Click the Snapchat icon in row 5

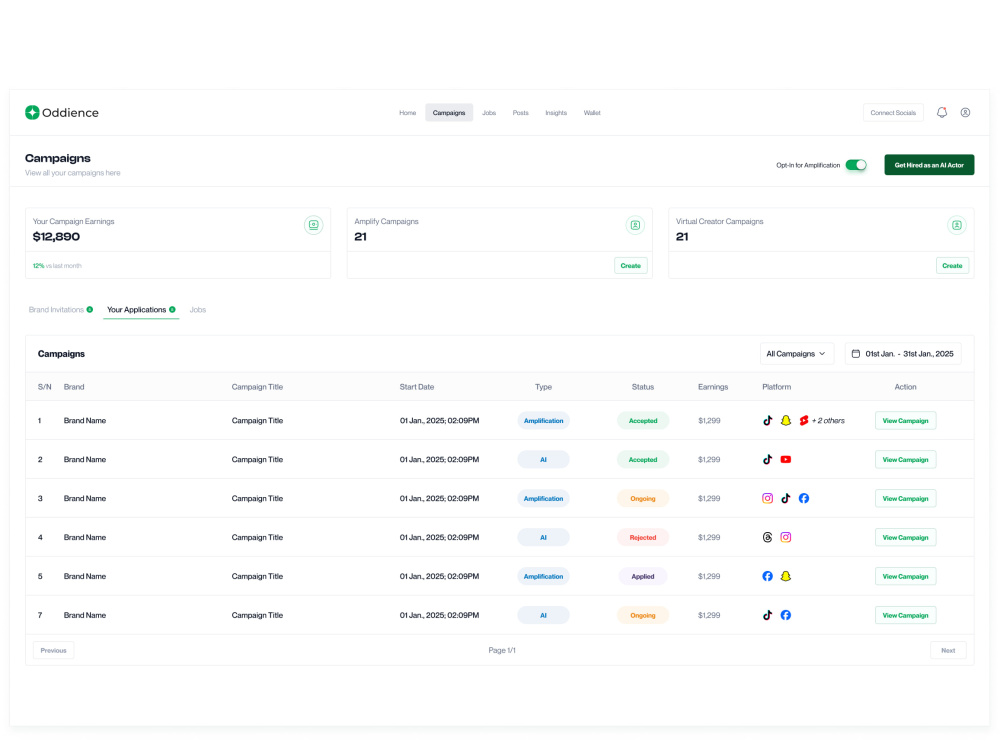(786, 576)
